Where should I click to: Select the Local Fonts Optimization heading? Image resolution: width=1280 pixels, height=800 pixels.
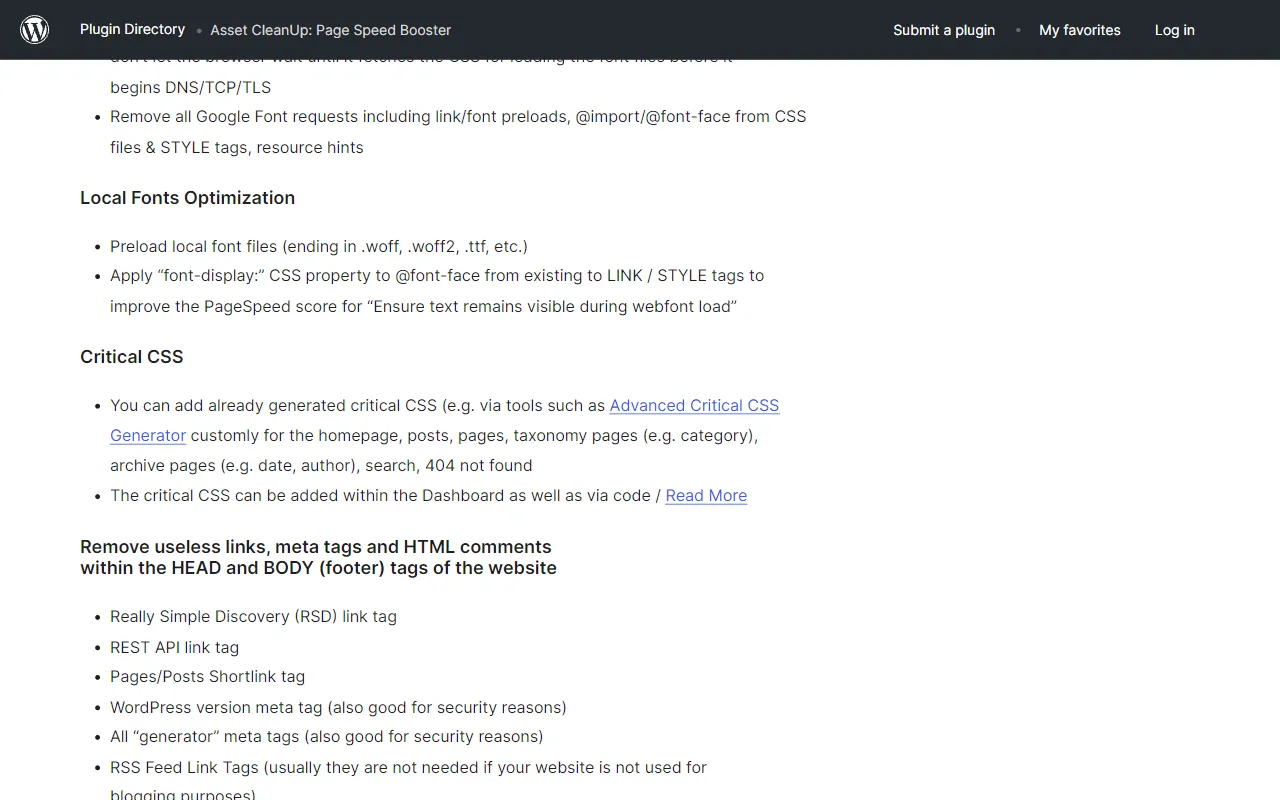pyautogui.click(x=187, y=198)
